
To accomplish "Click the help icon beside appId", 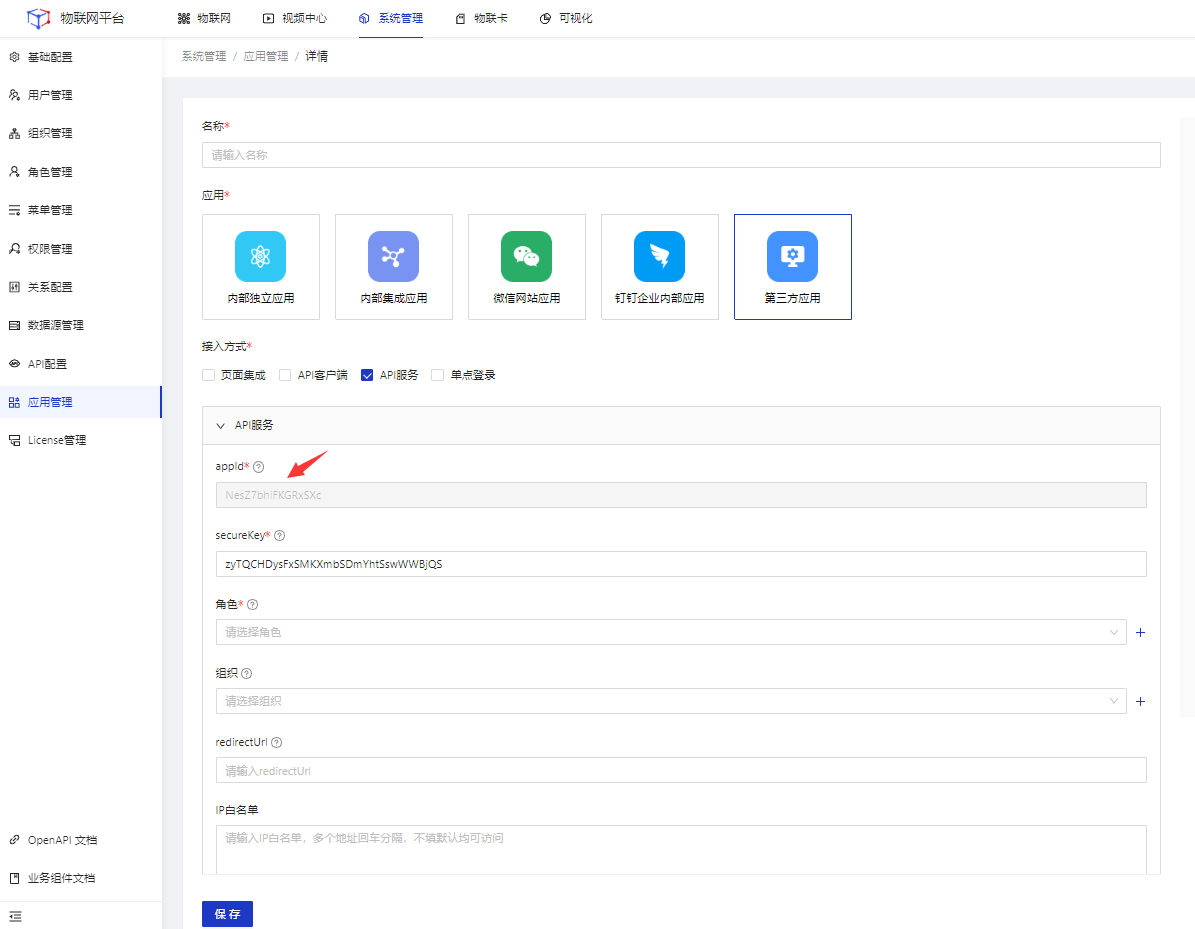I will tap(259, 467).
